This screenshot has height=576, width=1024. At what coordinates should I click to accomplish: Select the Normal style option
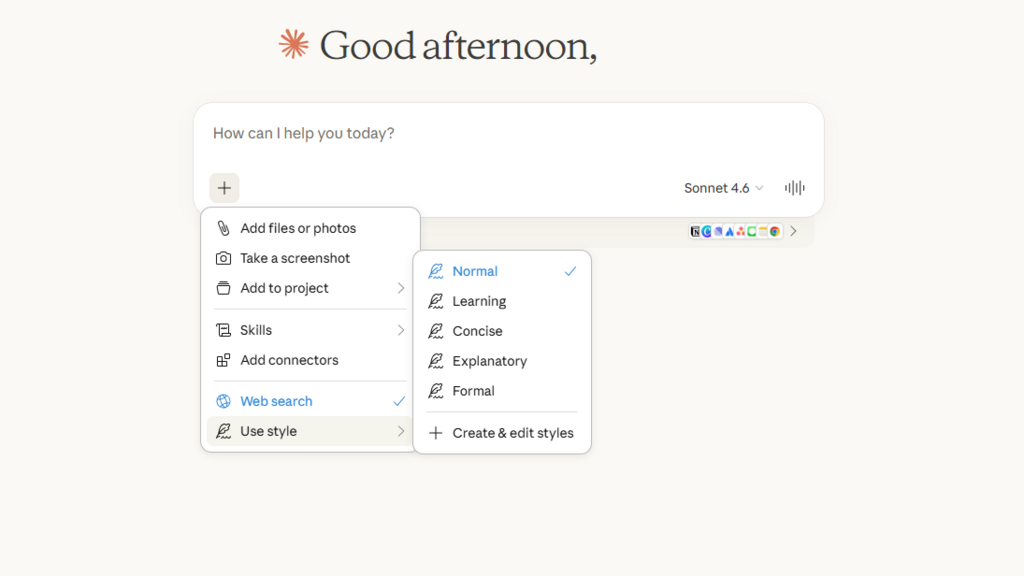[x=475, y=271]
